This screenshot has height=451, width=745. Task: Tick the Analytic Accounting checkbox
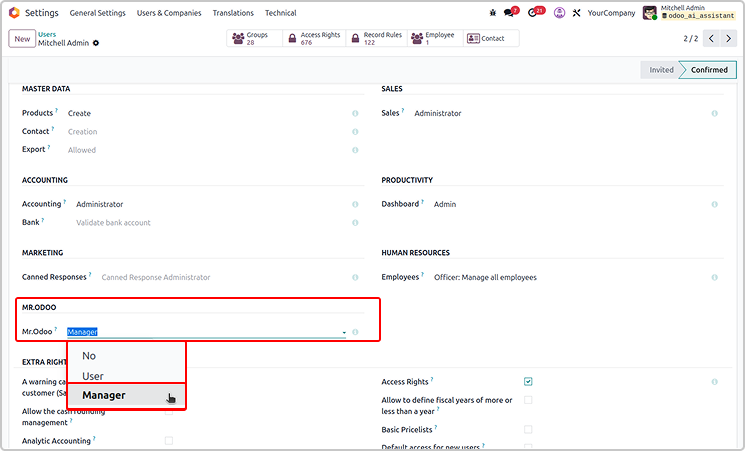click(x=169, y=440)
